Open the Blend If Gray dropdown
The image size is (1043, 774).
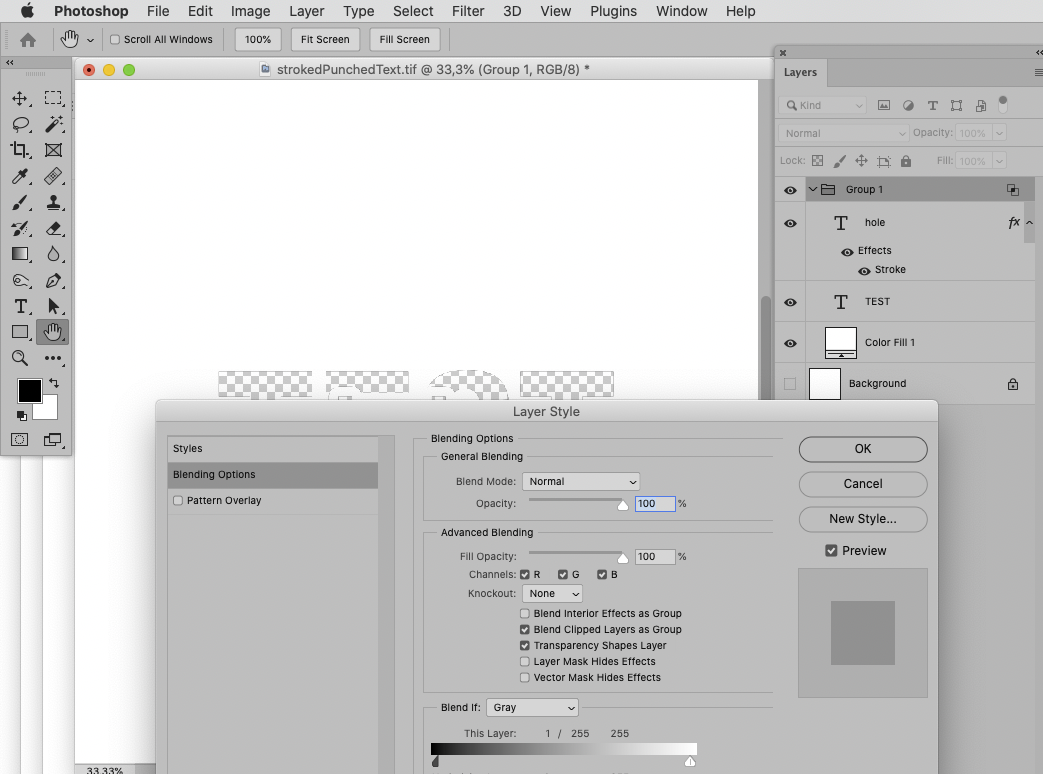[532, 707]
